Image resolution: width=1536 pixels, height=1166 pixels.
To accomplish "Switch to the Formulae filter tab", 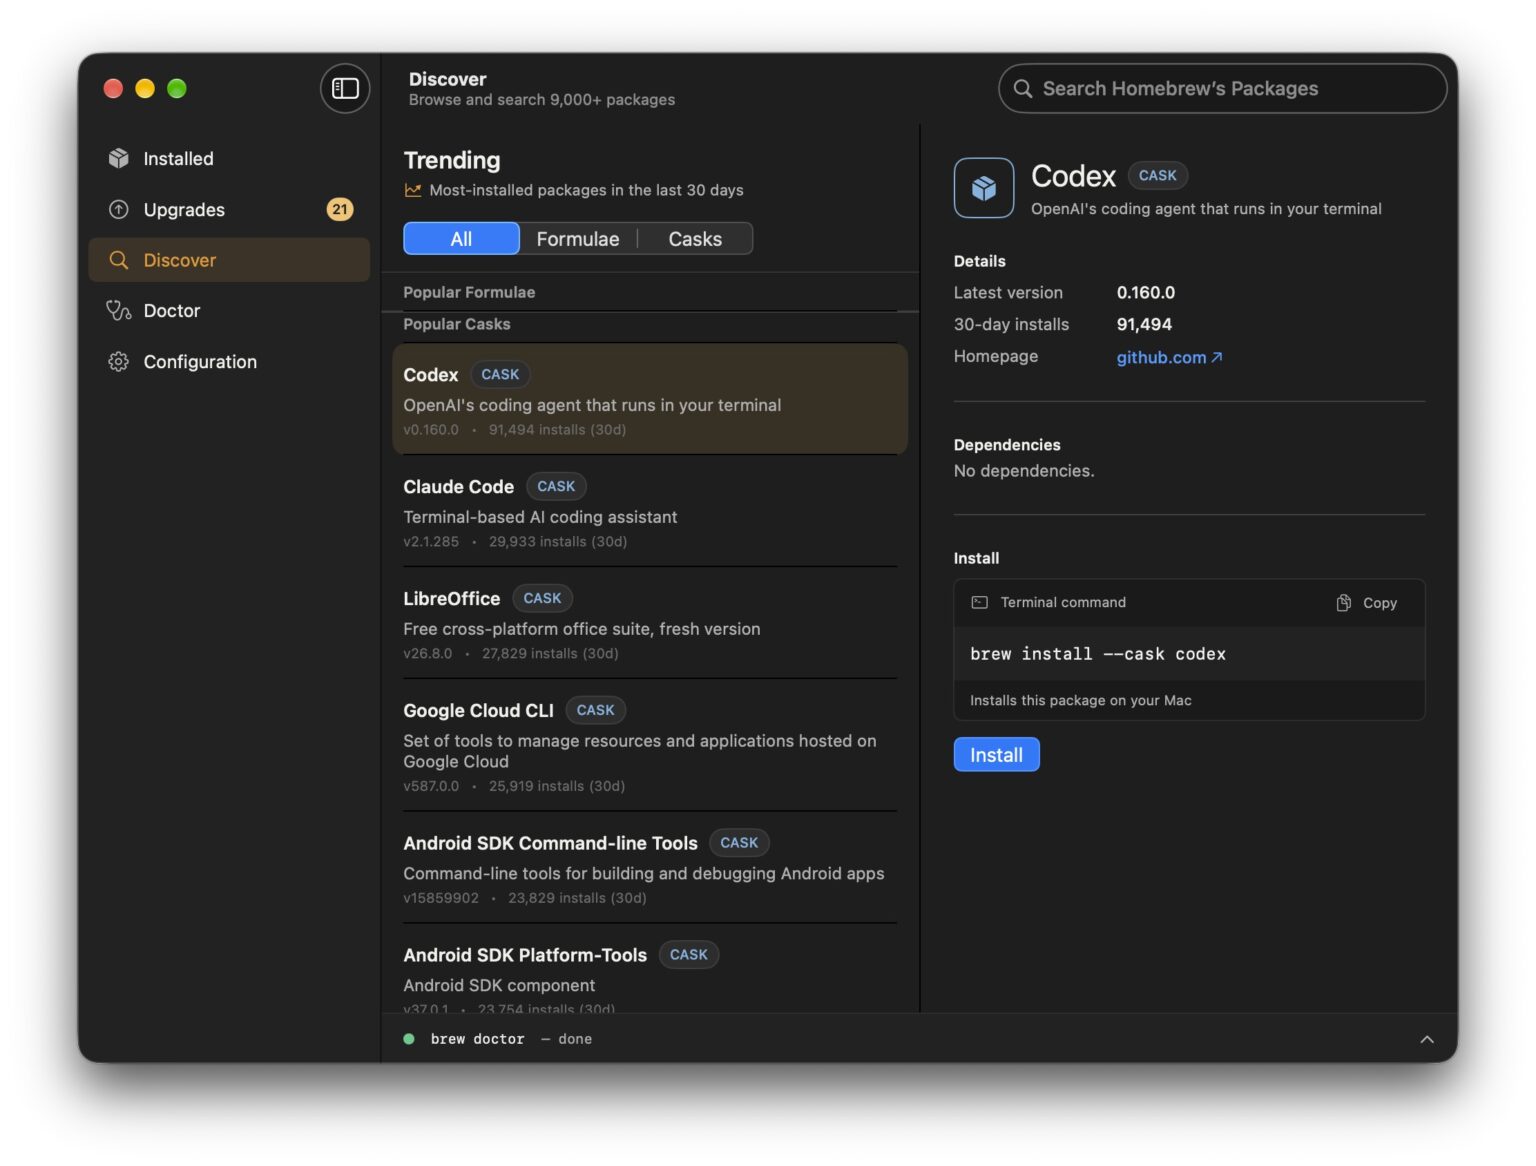I will [578, 239].
